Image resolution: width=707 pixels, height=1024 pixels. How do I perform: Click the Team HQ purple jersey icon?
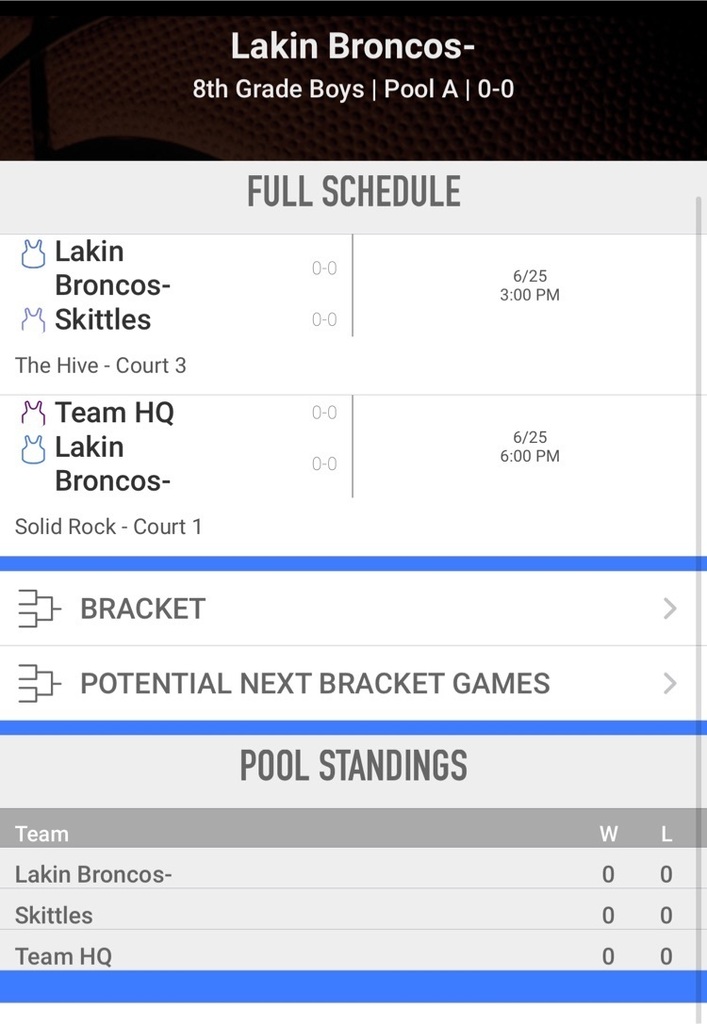point(33,412)
